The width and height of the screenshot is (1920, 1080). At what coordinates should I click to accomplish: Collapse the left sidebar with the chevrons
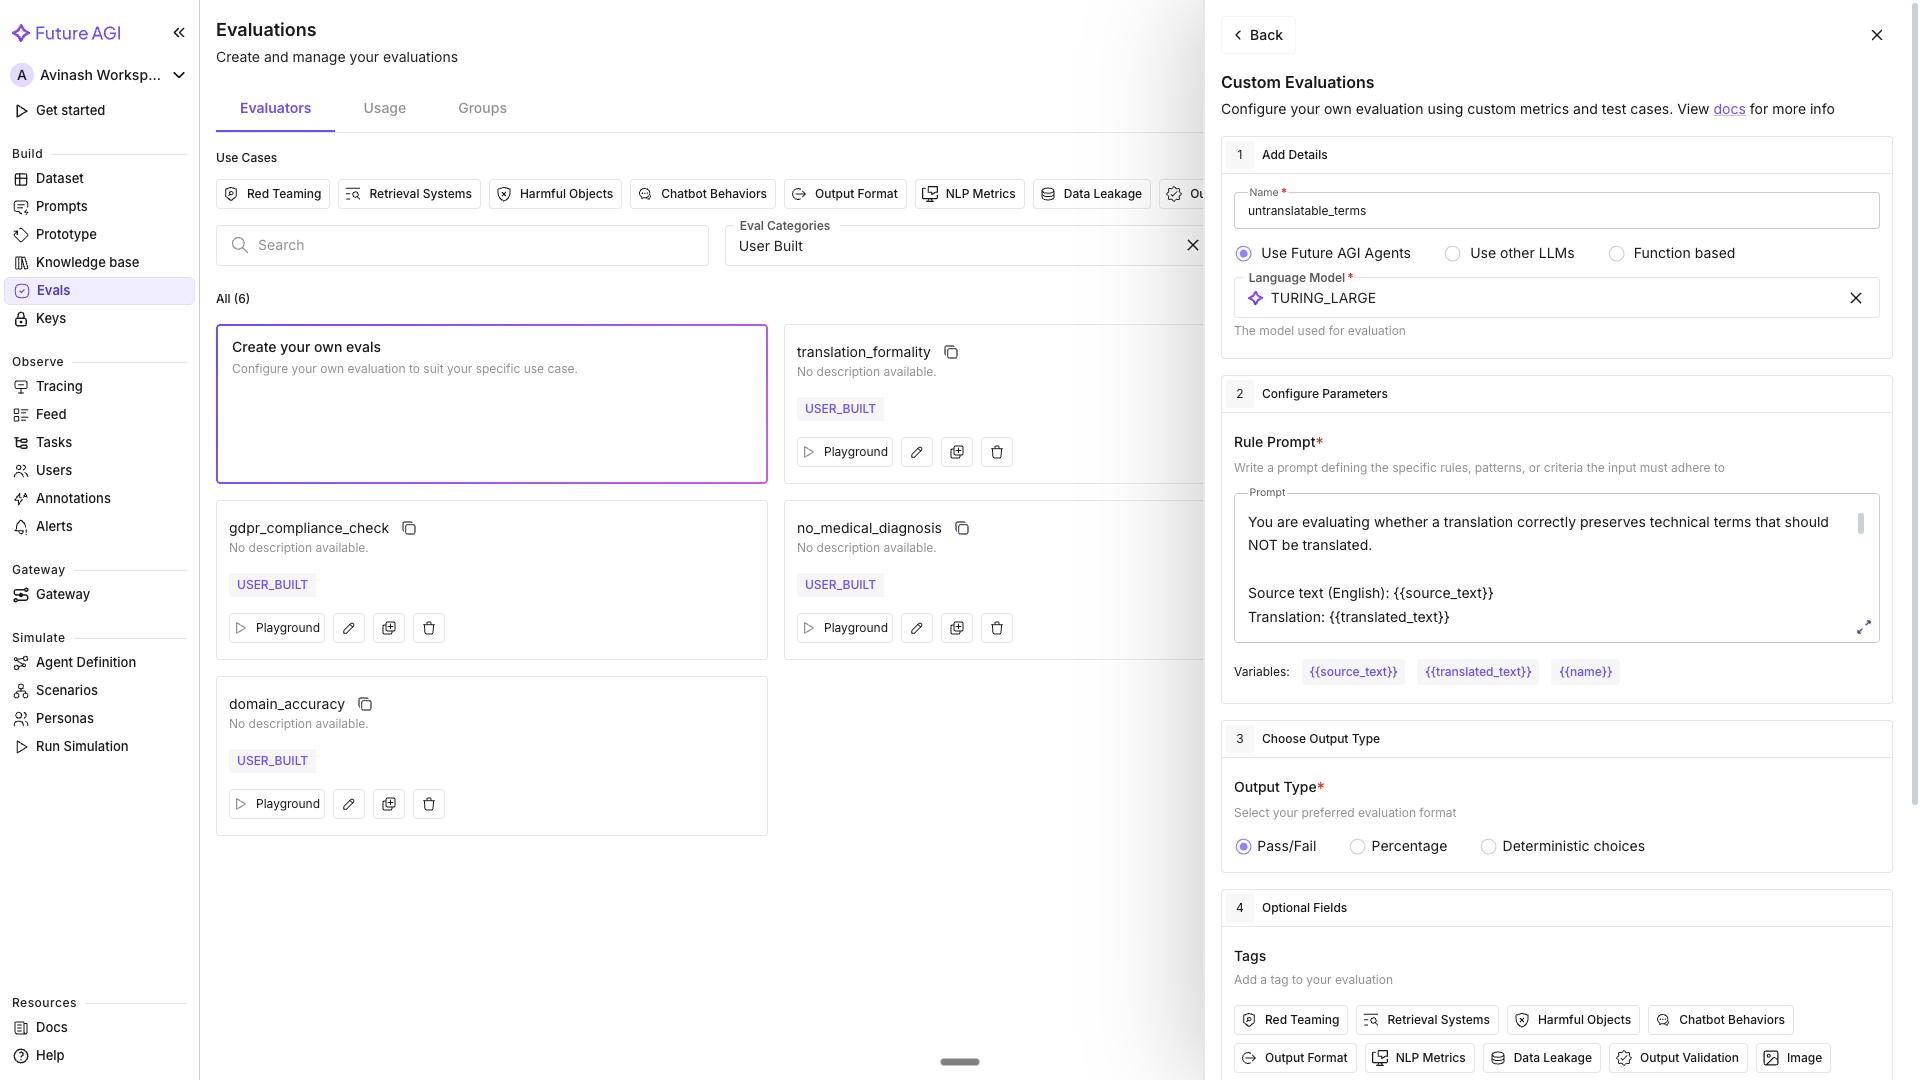pyautogui.click(x=179, y=32)
